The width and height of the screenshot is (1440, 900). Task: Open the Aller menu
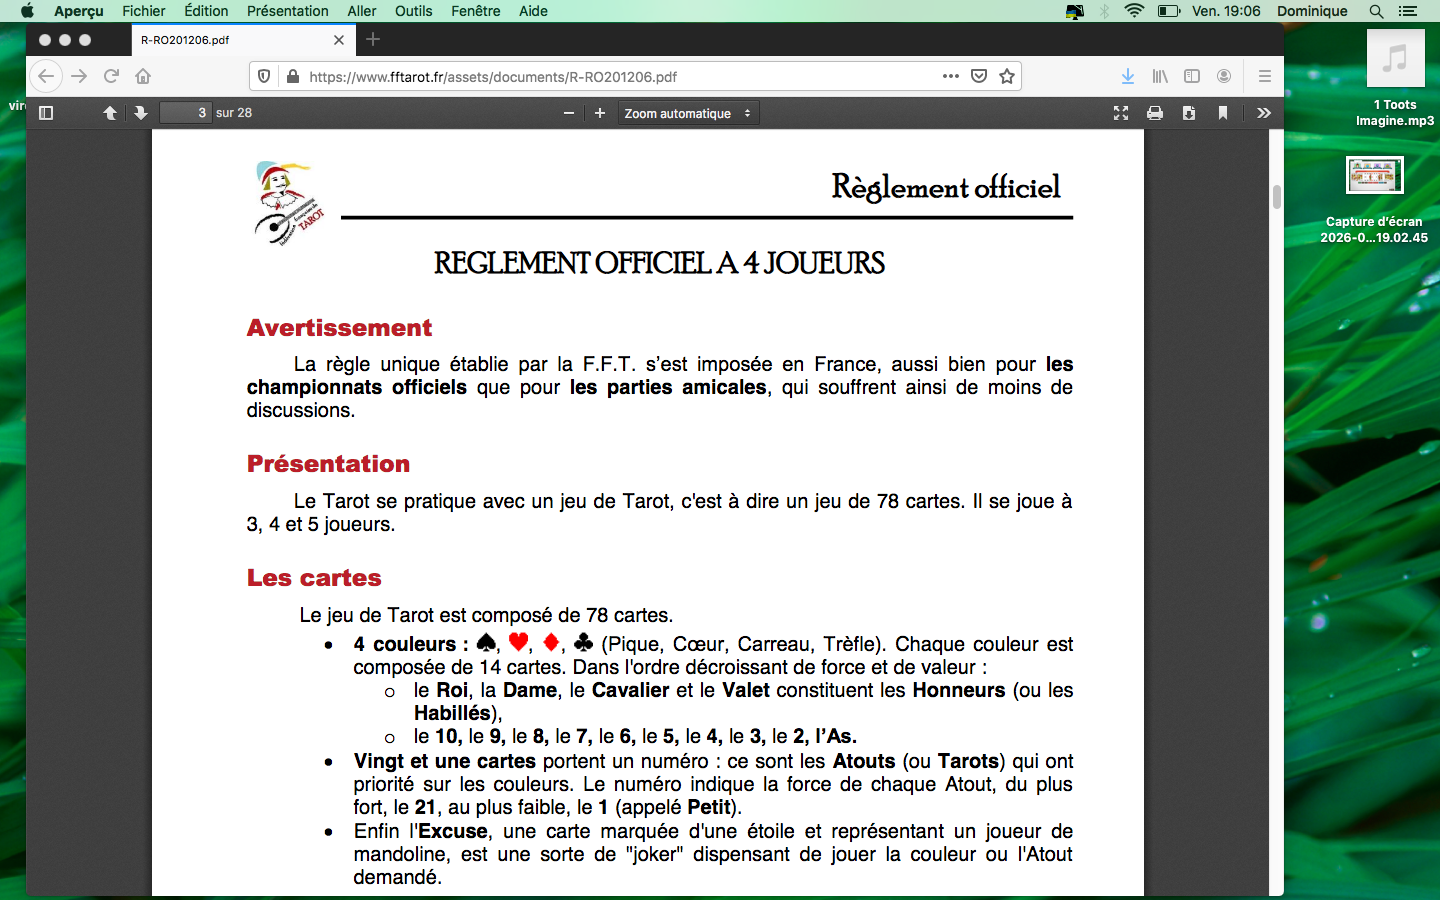[x=362, y=11]
